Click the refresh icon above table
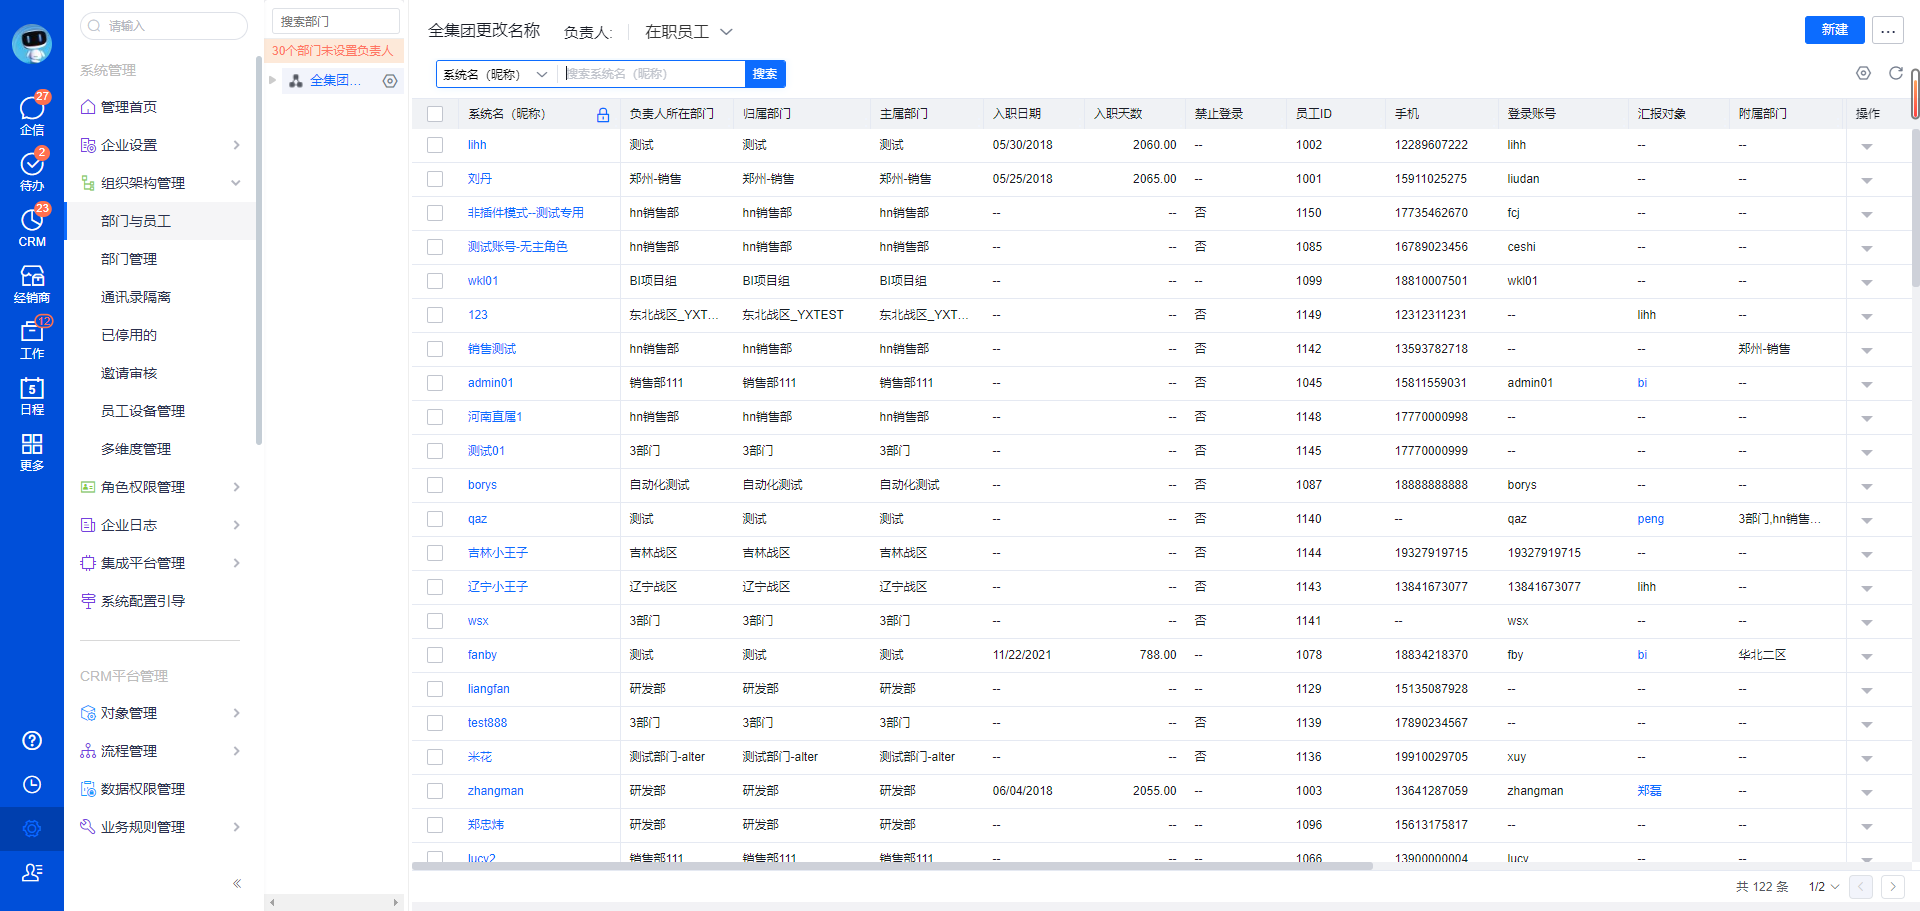This screenshot has width=1920, height=911. (1895, 73)
